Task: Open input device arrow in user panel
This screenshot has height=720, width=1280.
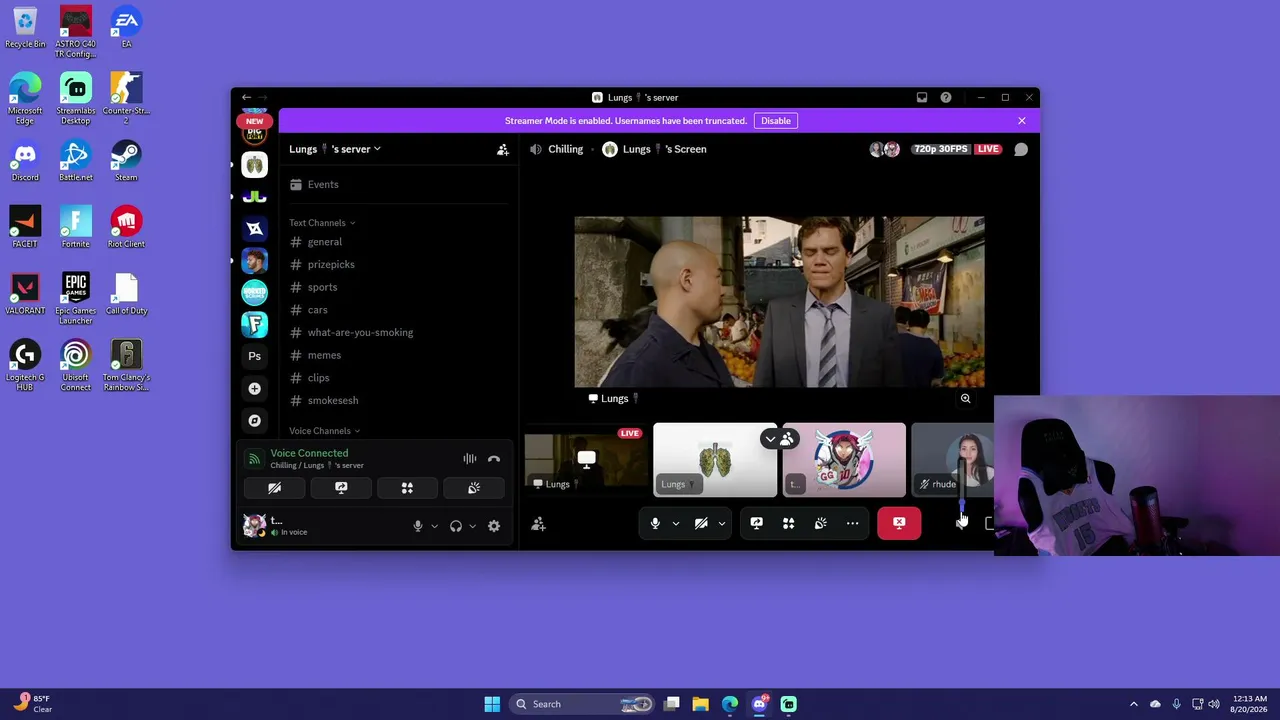Action: tap(434, 526)
